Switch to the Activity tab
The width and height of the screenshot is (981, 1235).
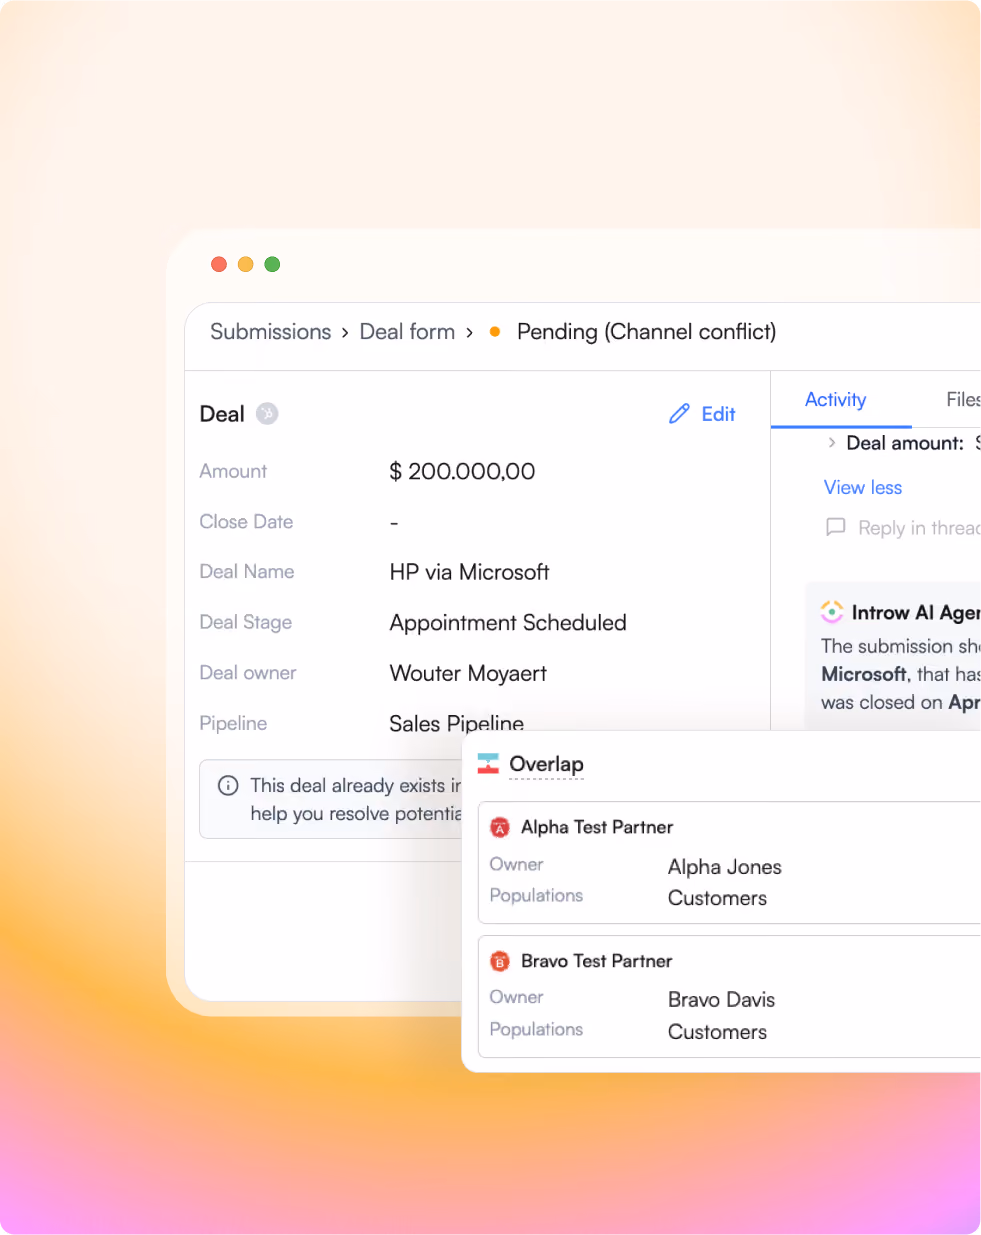click(836, 399)
